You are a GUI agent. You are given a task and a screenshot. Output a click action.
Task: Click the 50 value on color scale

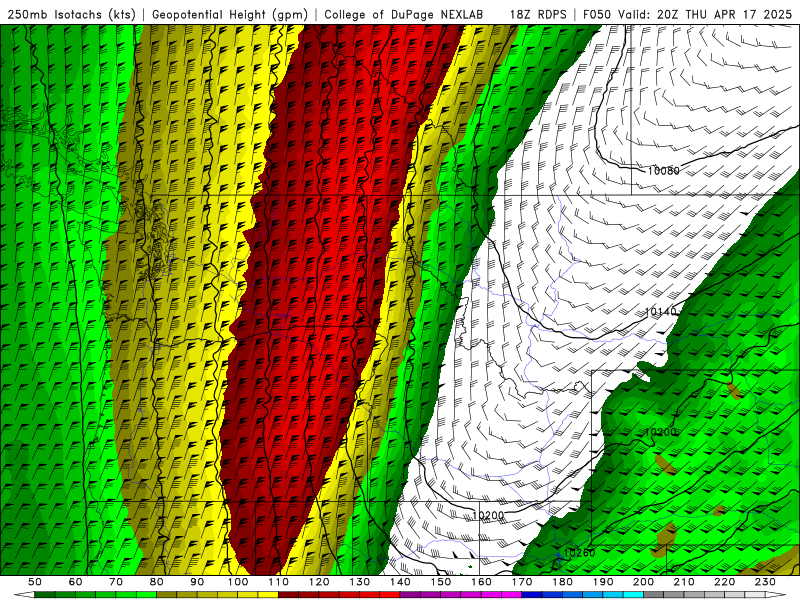(35, 582)
